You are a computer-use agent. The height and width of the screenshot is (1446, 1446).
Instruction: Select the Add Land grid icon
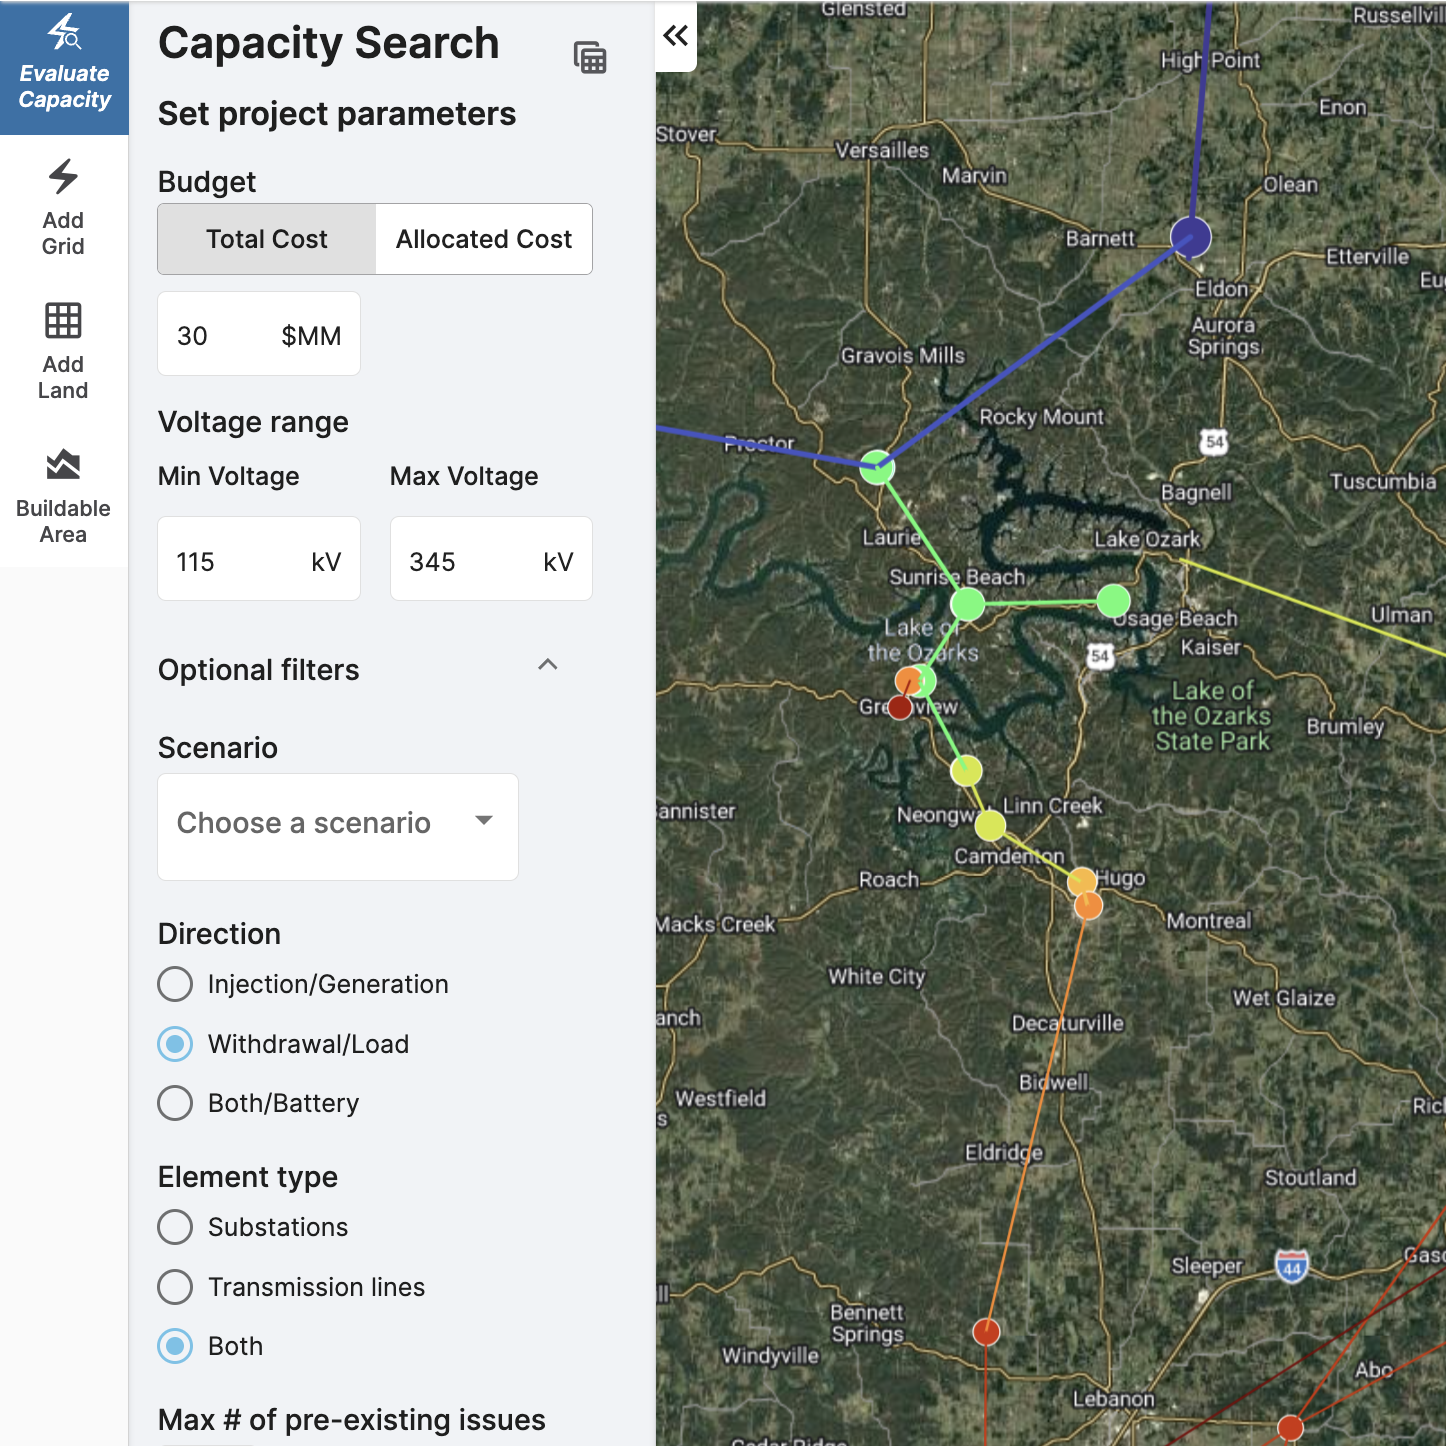pyautogui.click(x=63, y=321)
